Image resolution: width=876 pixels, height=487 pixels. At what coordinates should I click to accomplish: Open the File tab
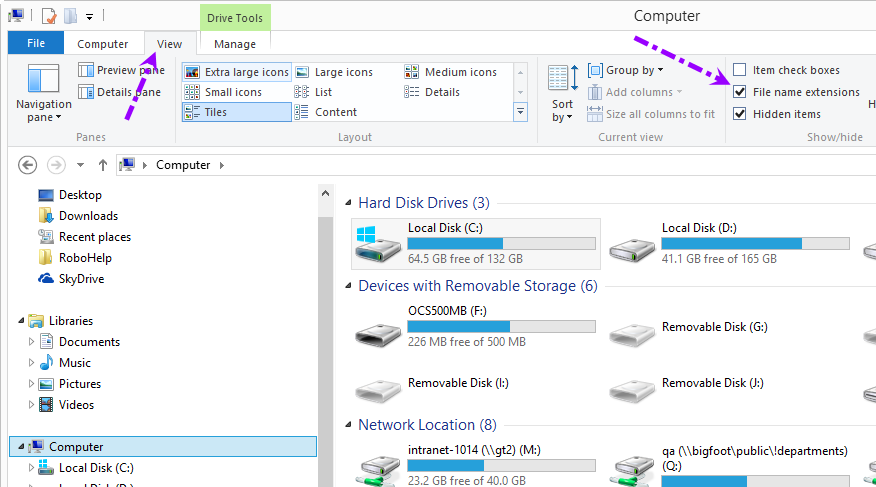point(36,43)
